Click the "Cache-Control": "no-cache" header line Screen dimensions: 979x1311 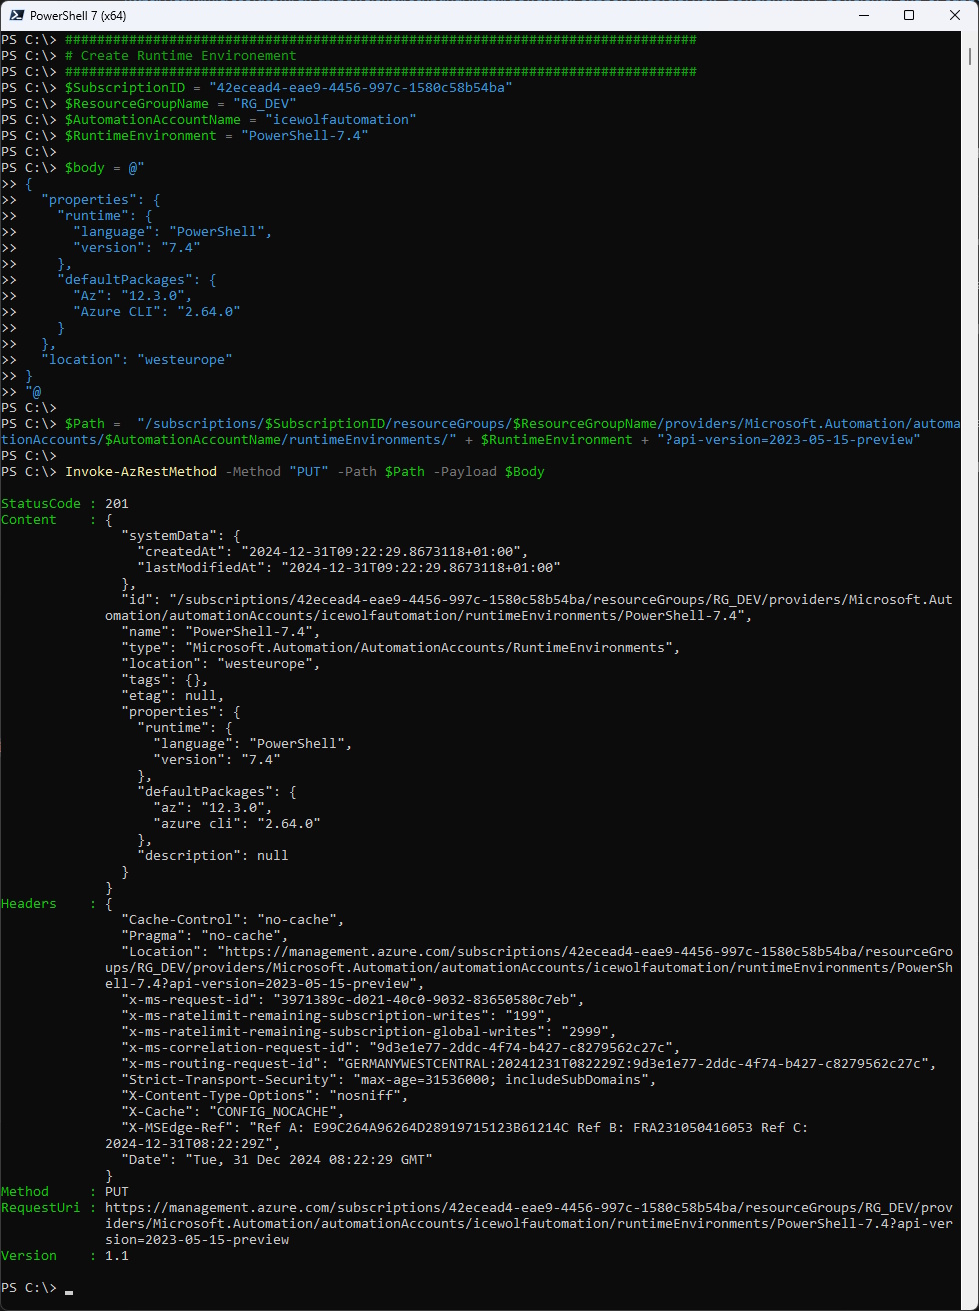point(233,920)
